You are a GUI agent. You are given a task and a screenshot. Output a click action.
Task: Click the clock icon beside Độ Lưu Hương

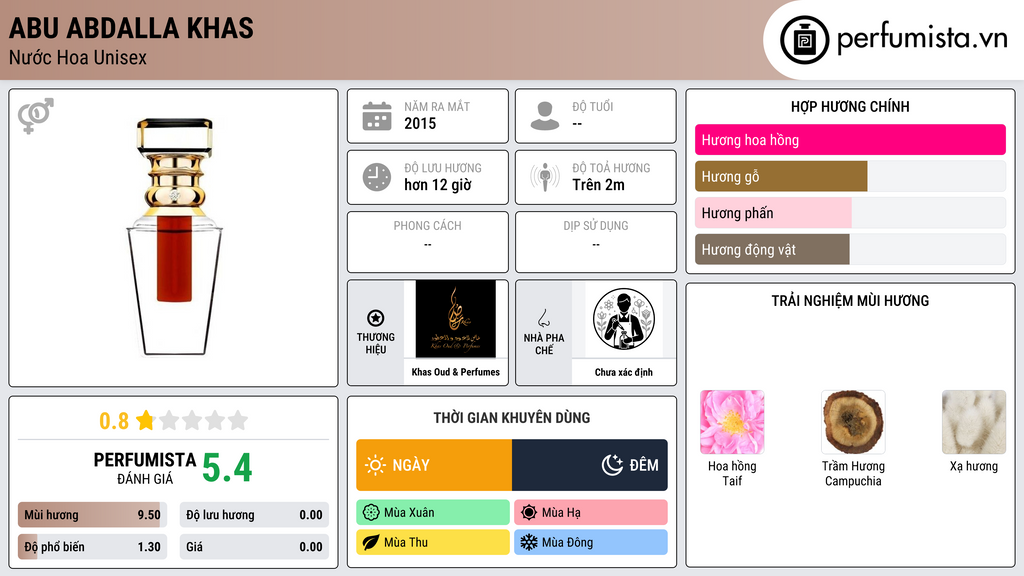coord(377,177)
